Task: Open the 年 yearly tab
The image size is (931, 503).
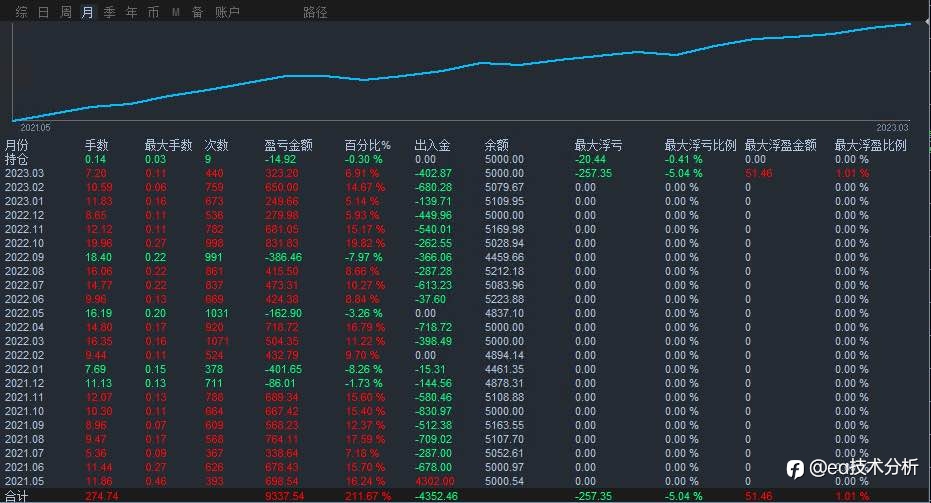Action: pos(131,12)
